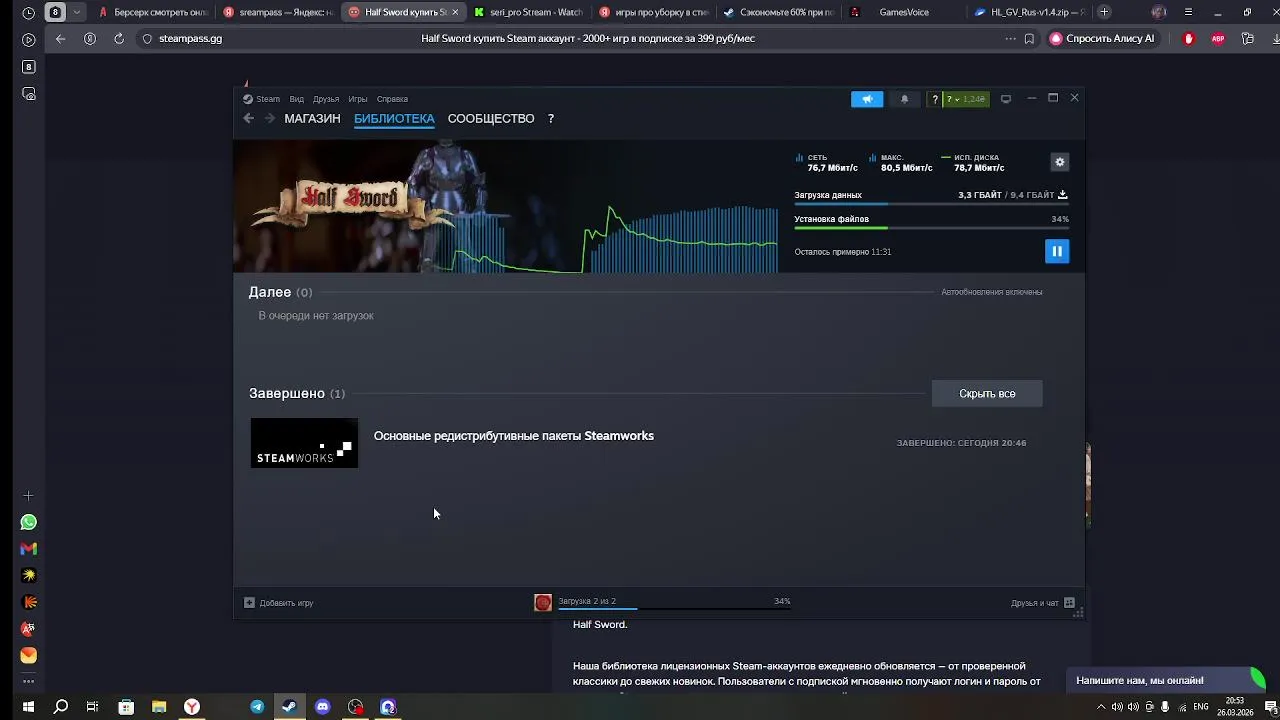
Task: Open browser tab seri_pro Stream
Action: 528,12
